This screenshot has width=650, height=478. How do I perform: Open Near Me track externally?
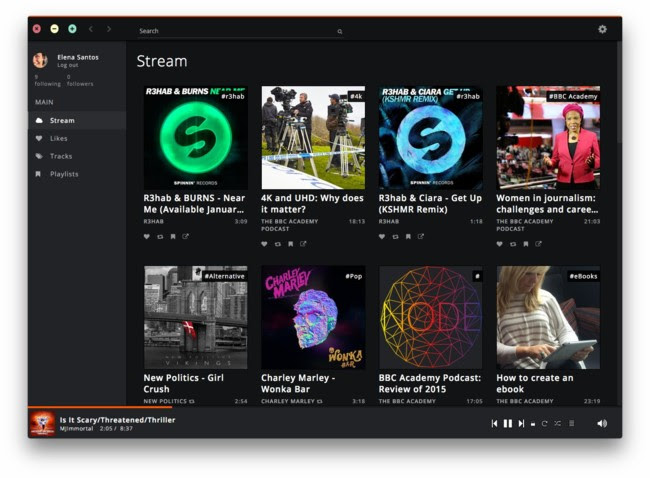(x=185, y=236)
